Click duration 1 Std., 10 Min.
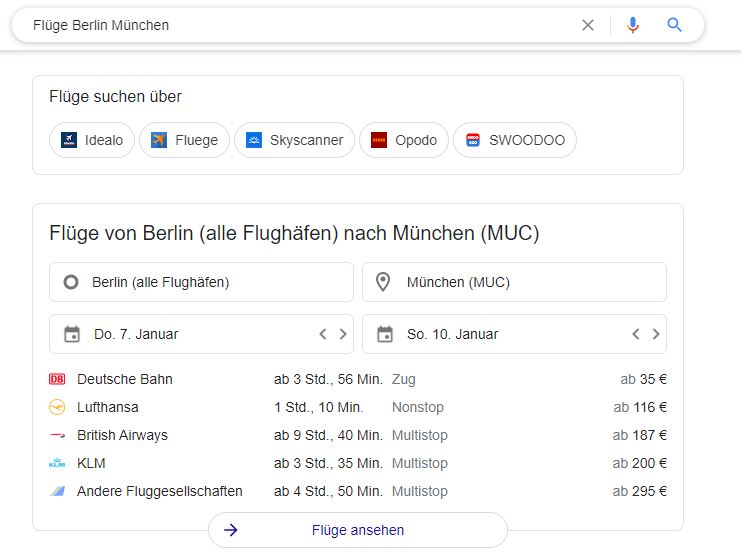The height and width of the screenshot is (549, 741). pyautogui.click(x=319, y=407)
